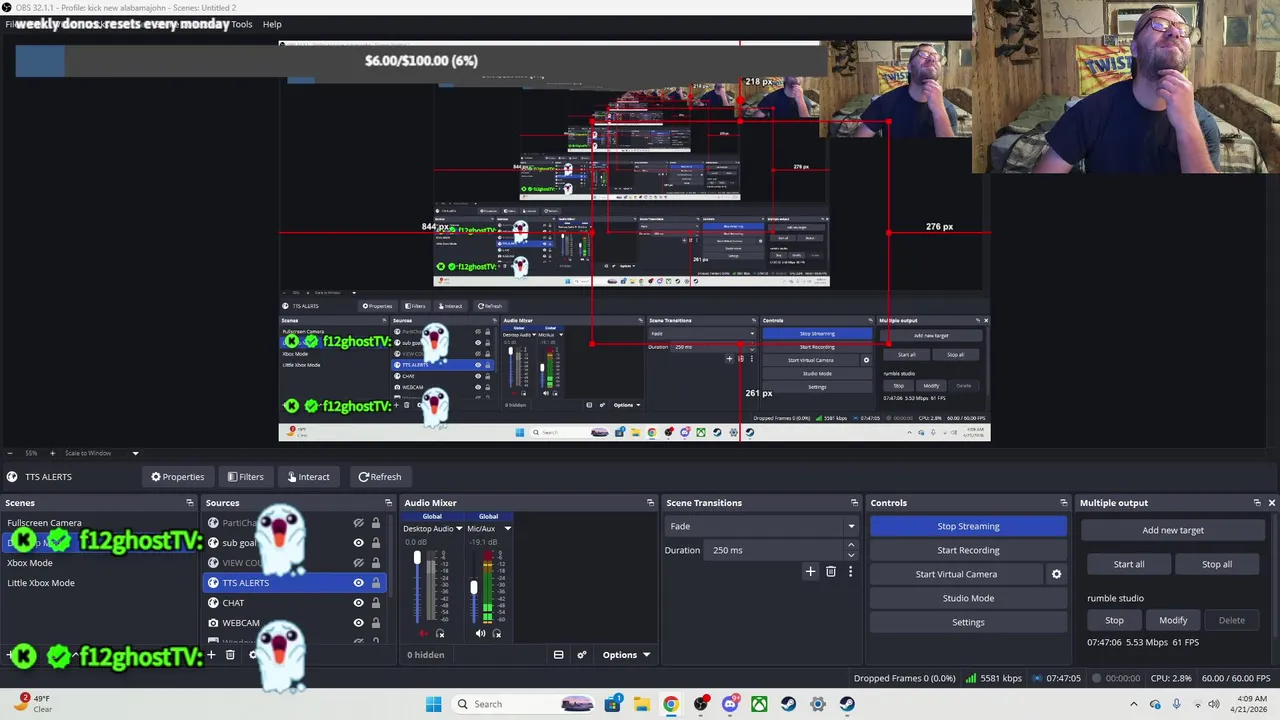The width and height of the screenshot is (1280, 720).
Task: Open audio mixer Options dropdown
Action: click(626, 655)
